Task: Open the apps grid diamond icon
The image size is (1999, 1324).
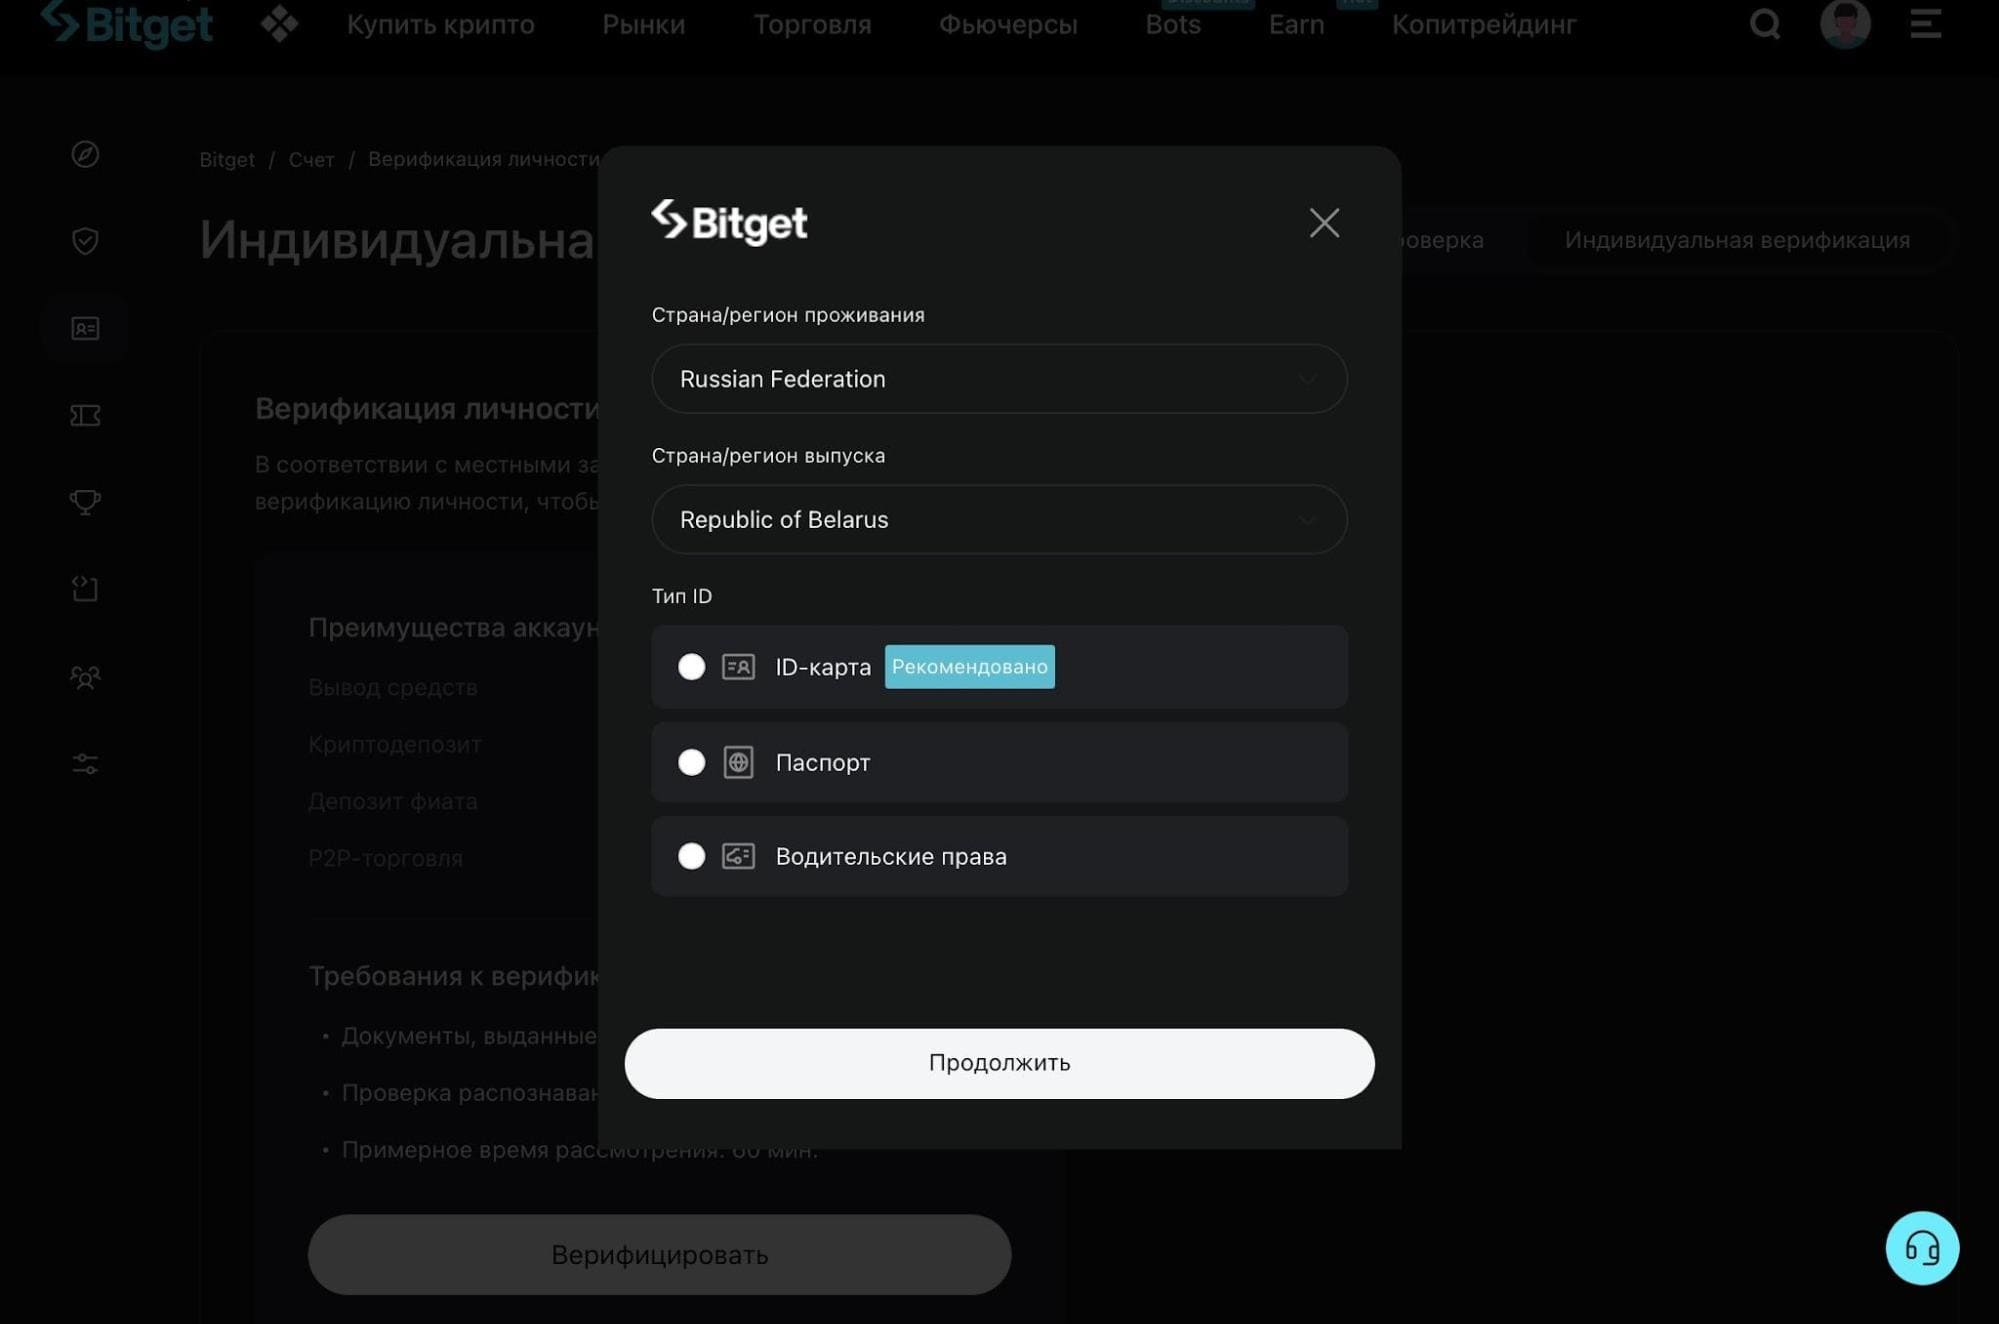Action: pyautogui.click(x=279, y=24)
